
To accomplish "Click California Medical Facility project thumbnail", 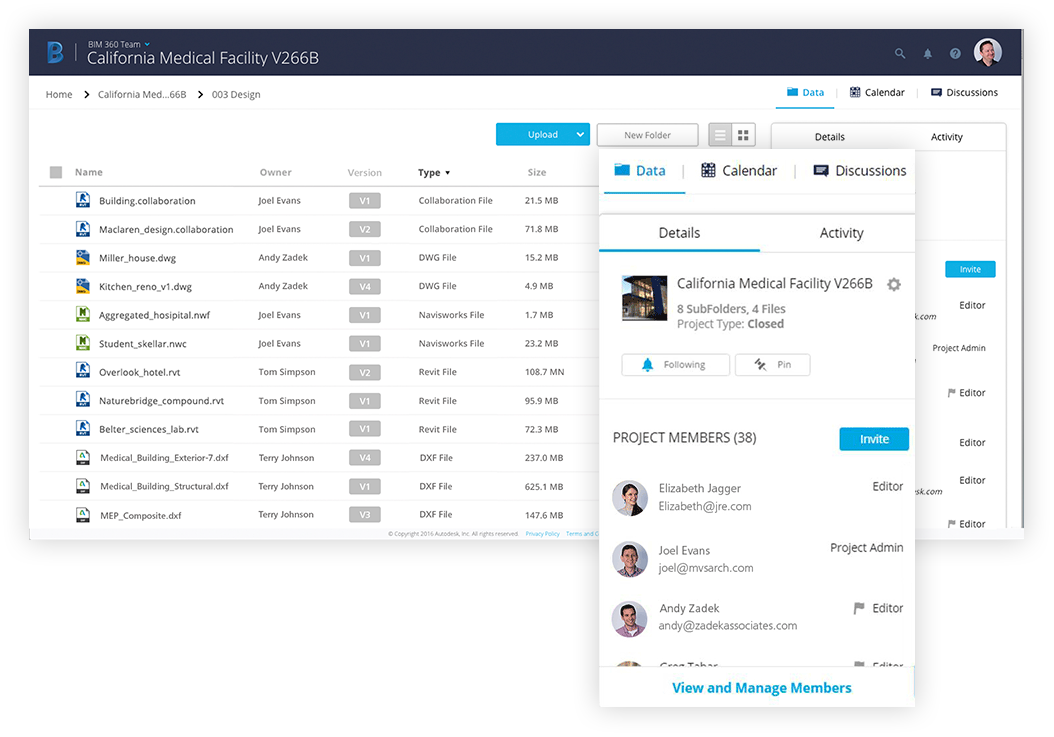I will [645, 298].
